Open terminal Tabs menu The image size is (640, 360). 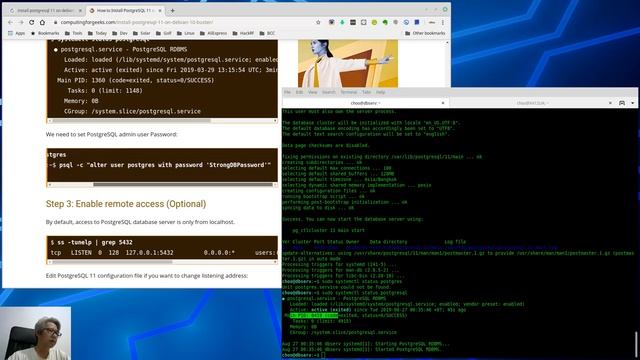[366, 92]
